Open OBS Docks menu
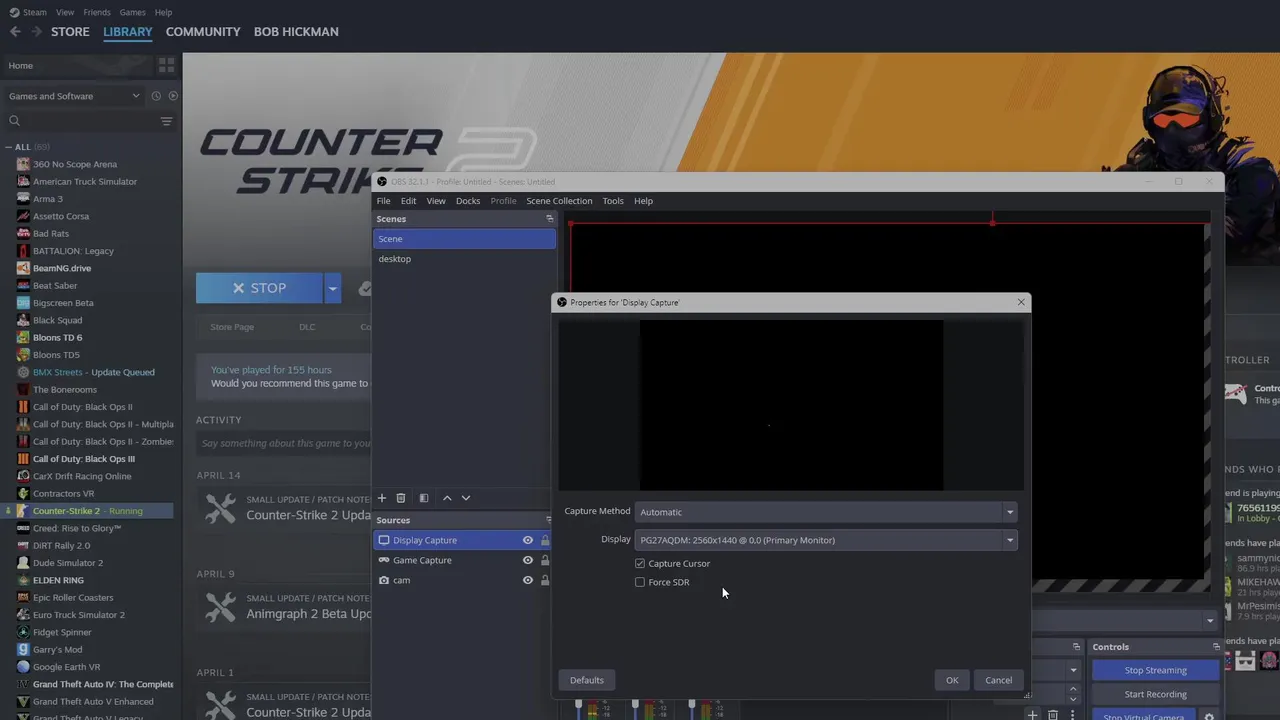Screen dimensions: 1280x720 pos(468,201)
